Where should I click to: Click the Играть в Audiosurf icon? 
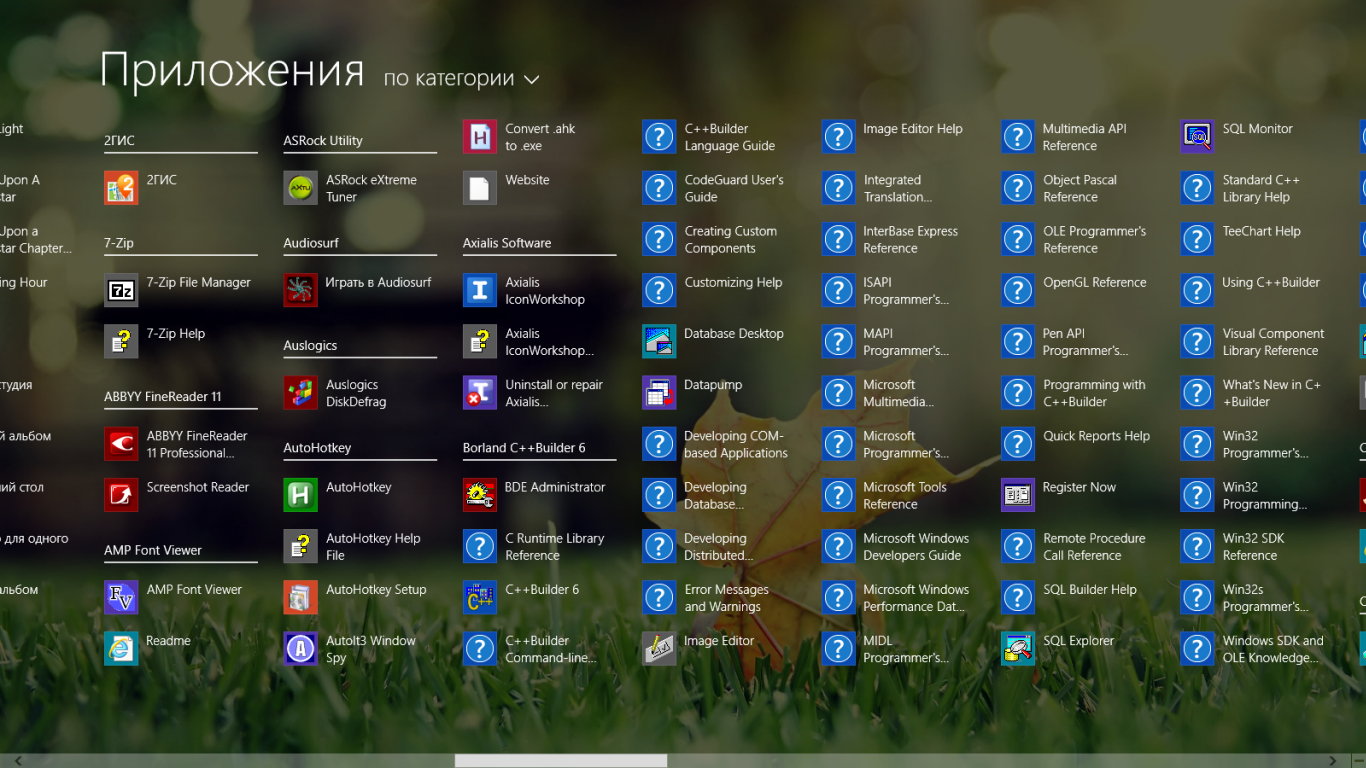(300, 290)
